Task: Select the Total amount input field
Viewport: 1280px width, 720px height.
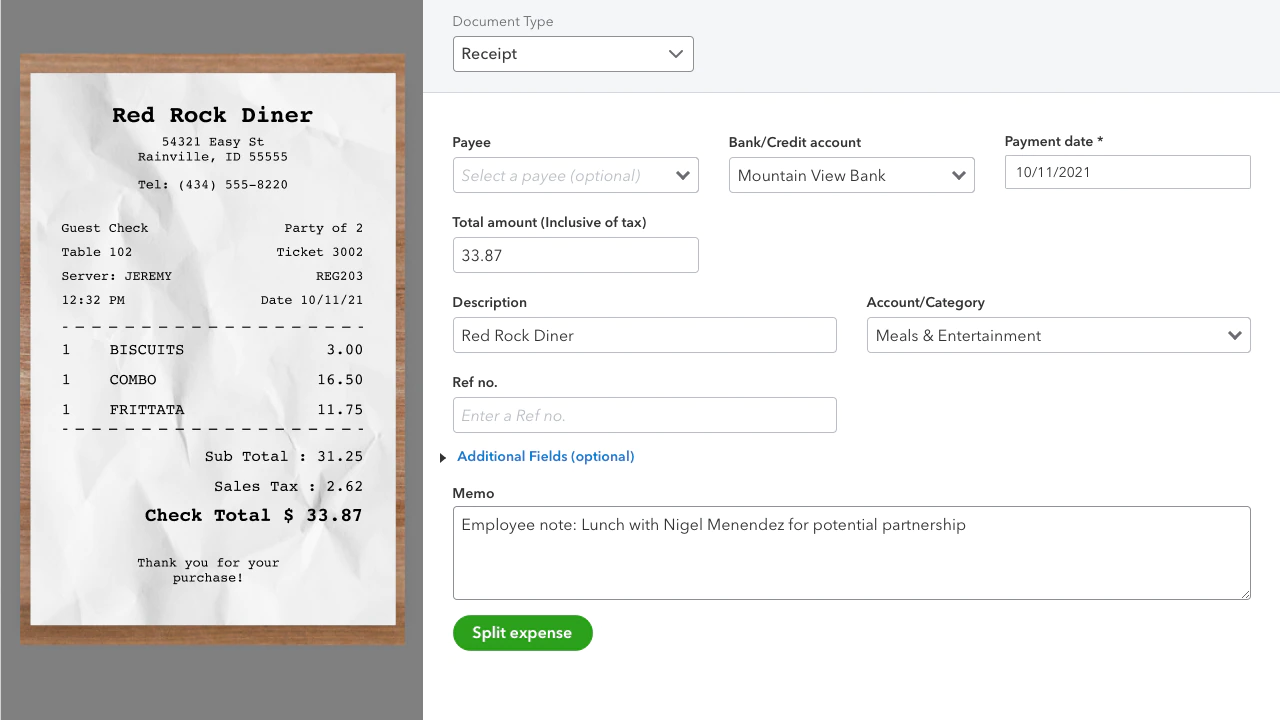Action: click(x=575, y=256)
